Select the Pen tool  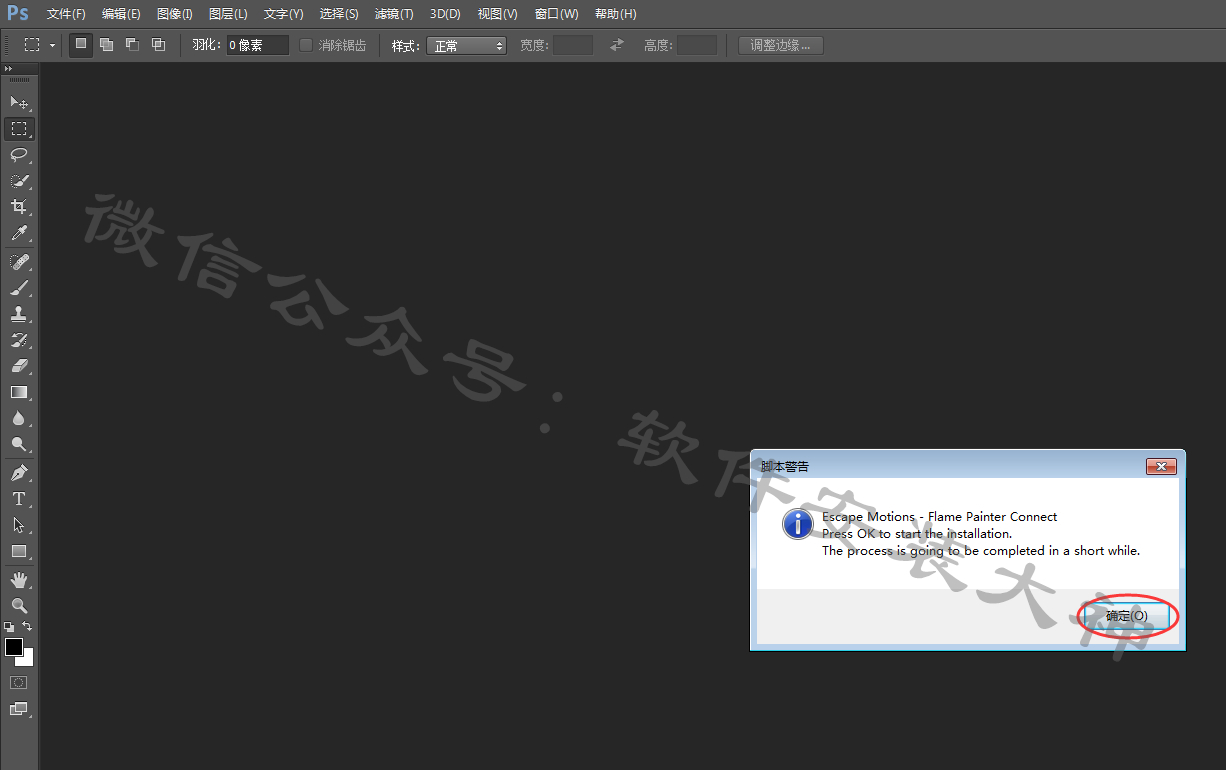tap(19, 473)
